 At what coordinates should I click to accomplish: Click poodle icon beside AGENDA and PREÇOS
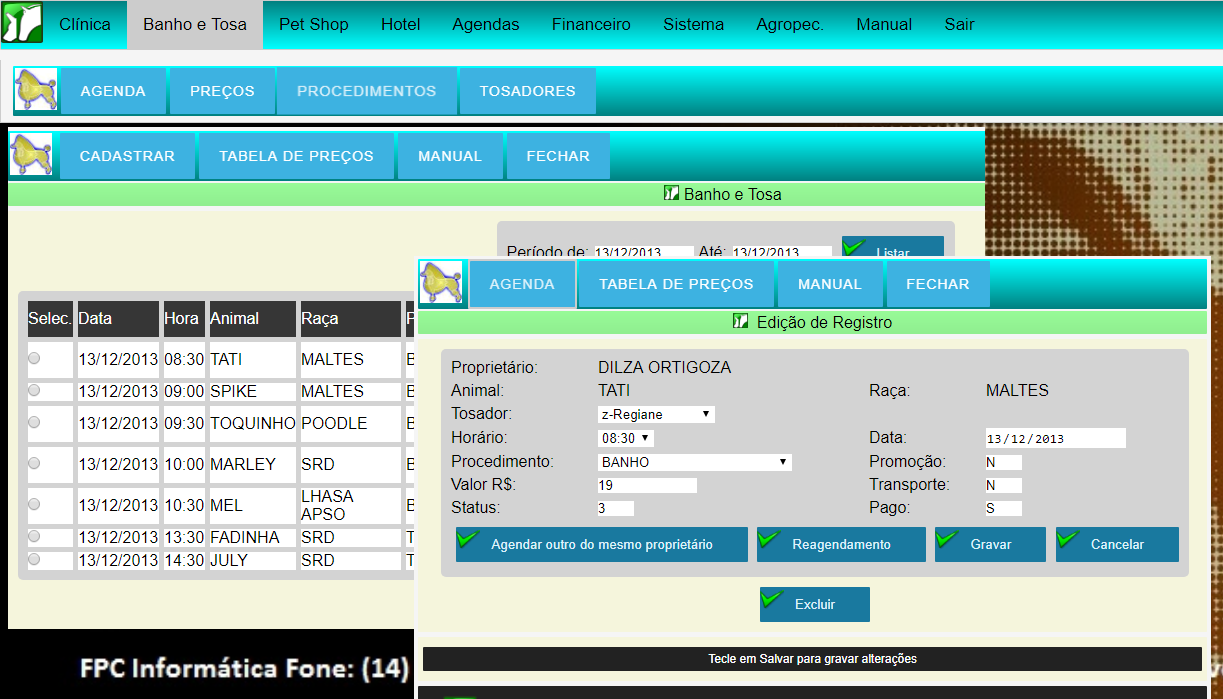click(35, 90)
